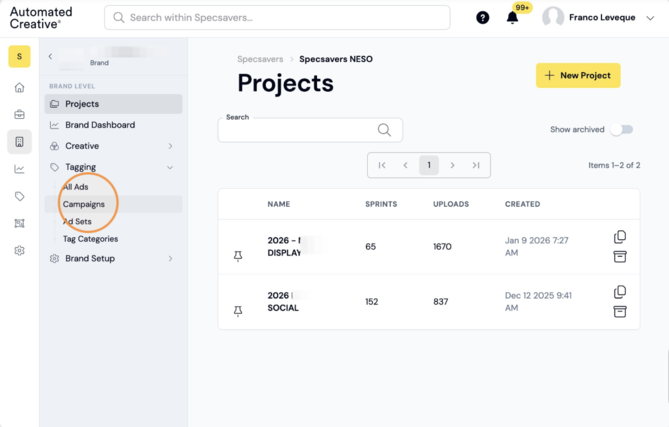Click Specsavers NESO breadcrumb
Screen dimensions: 669x427
336,59
